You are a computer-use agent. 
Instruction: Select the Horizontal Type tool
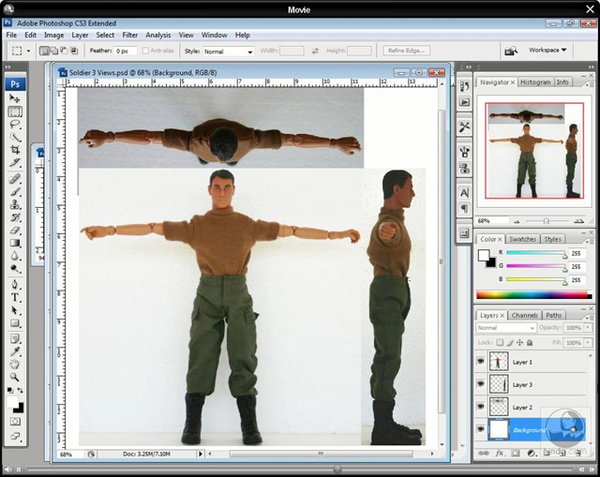click(x=15, y=297)
